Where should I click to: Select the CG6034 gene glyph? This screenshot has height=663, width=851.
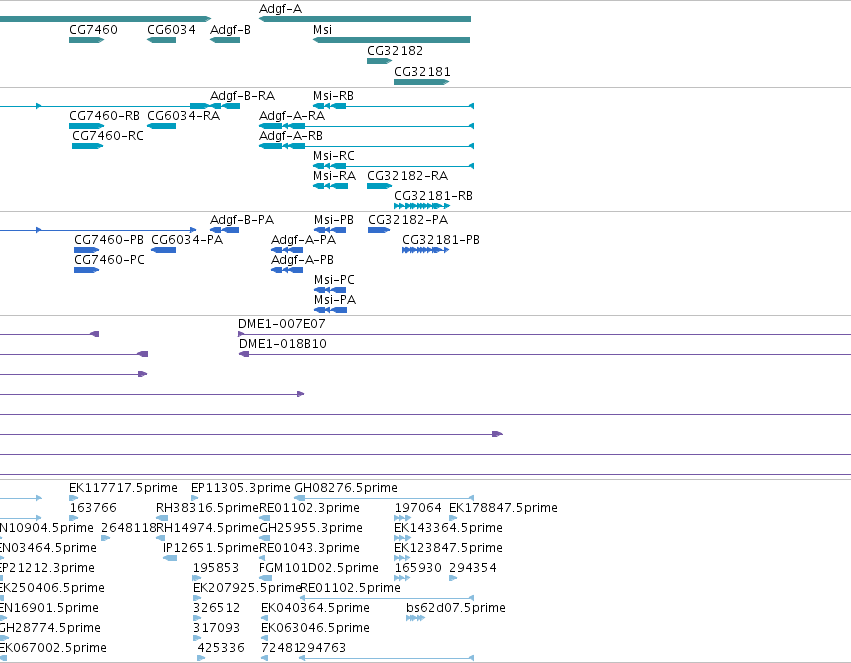tap(161, 40)
